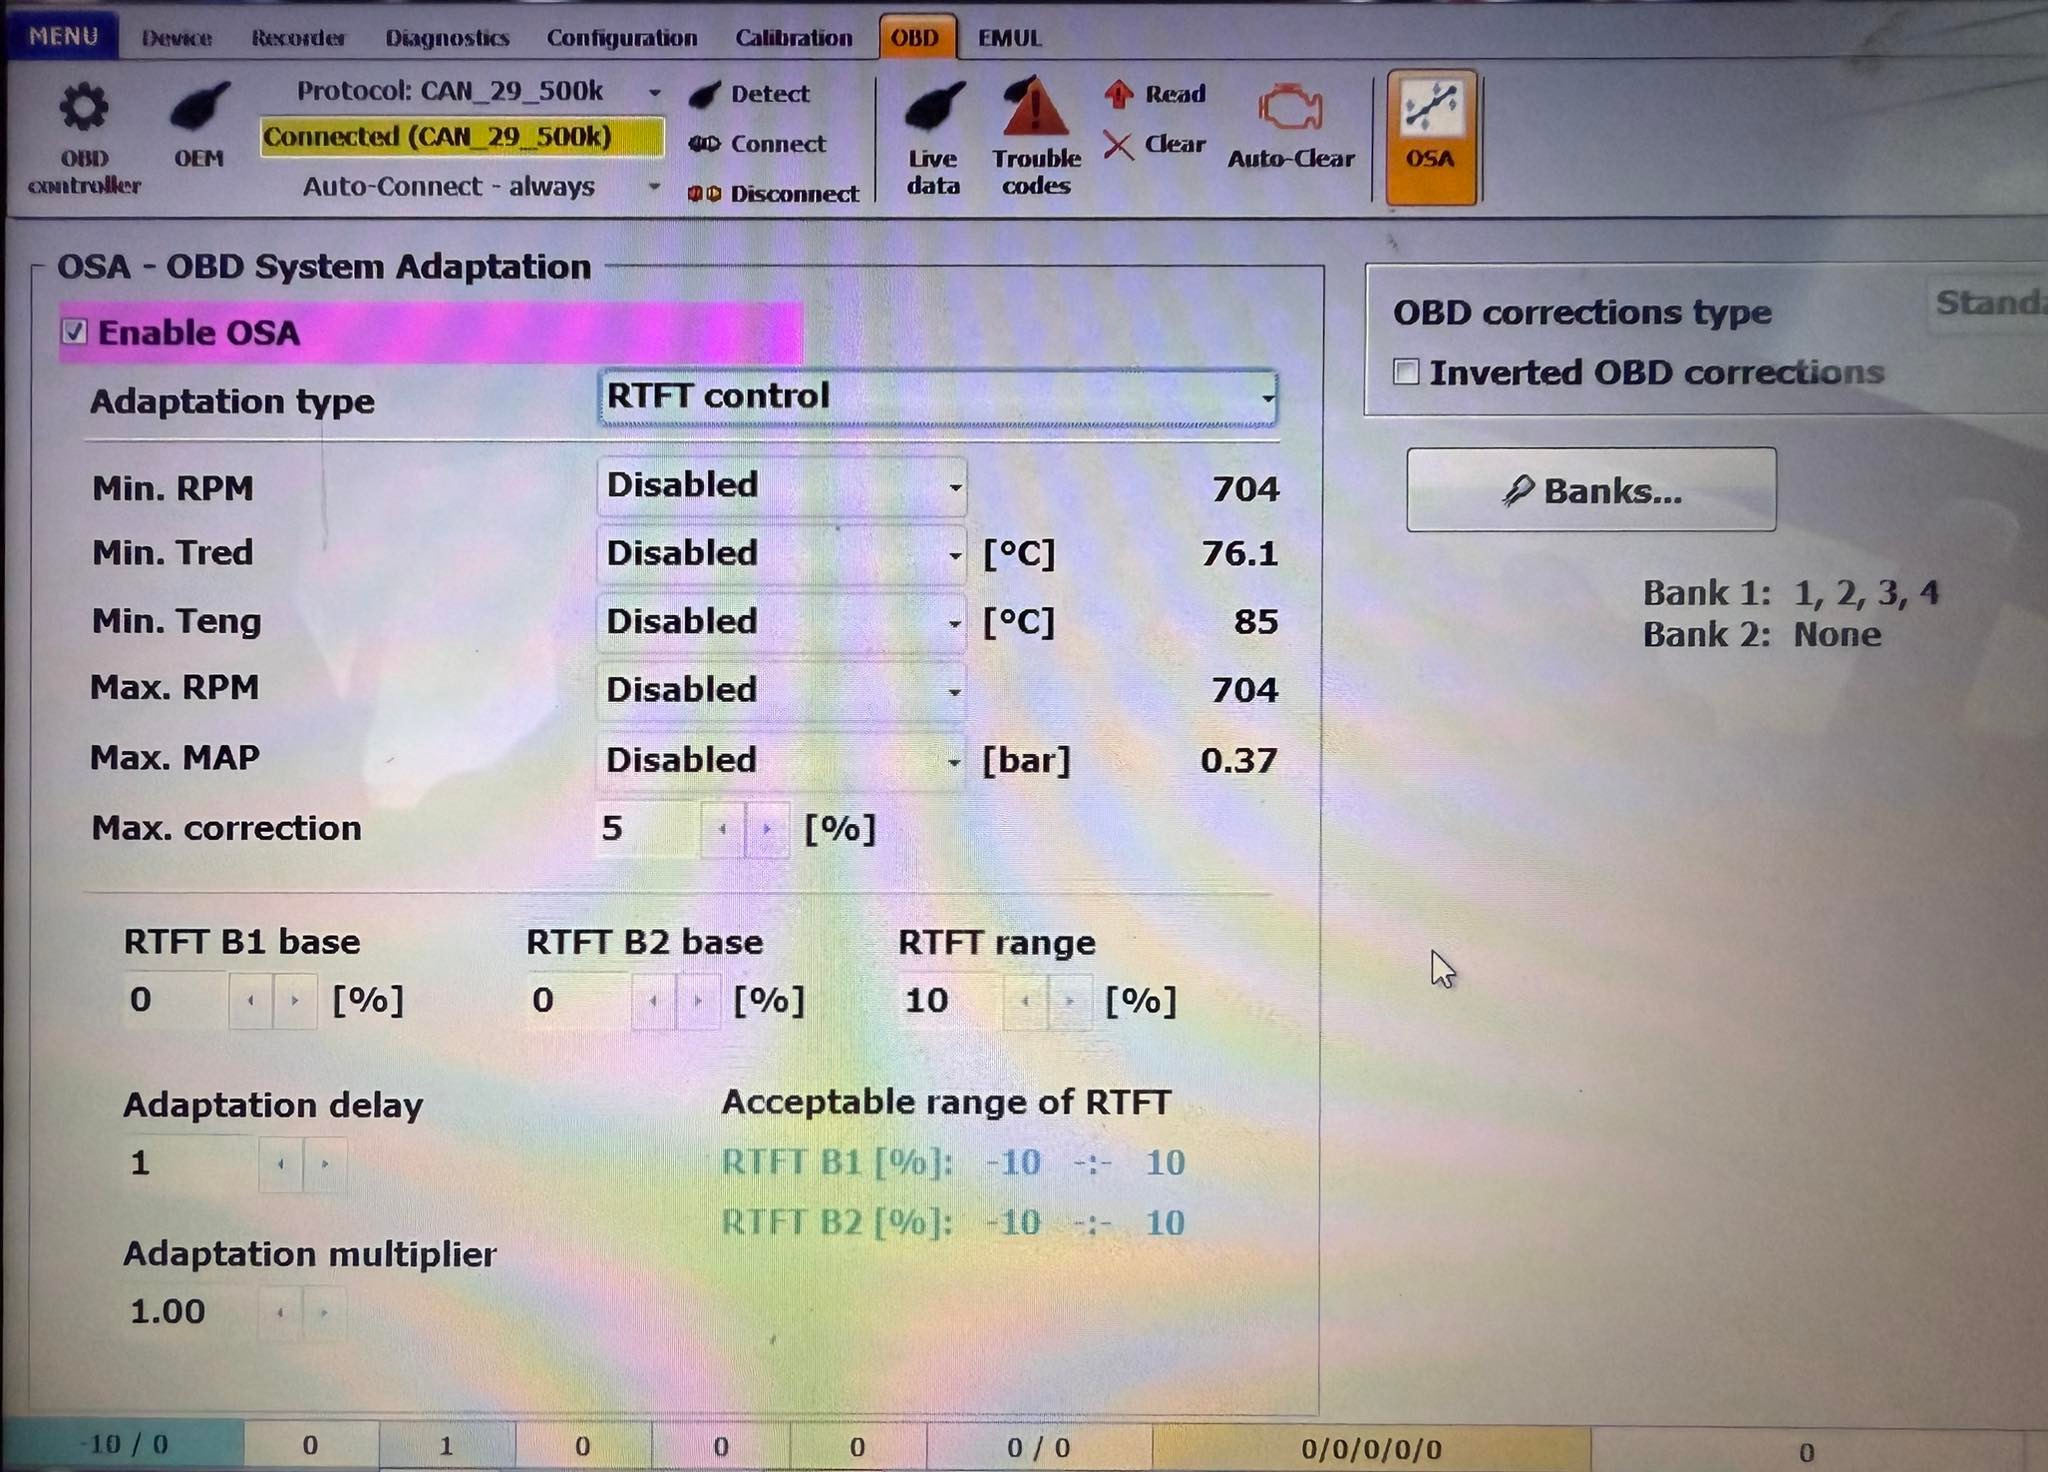Open the Min. Tred dropdown
The image size is (2048, 1472).
(x=782, y=554)
